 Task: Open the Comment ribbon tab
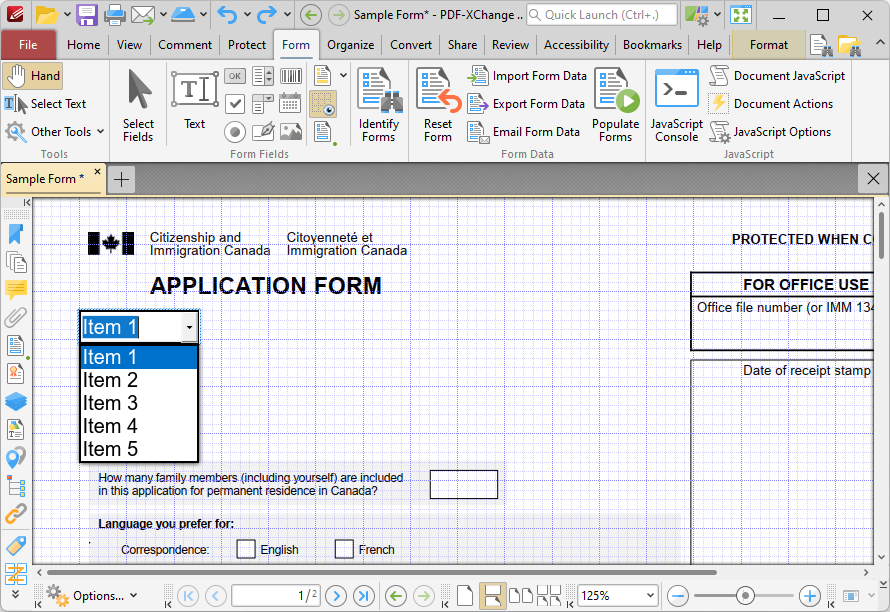coord(185,45)
